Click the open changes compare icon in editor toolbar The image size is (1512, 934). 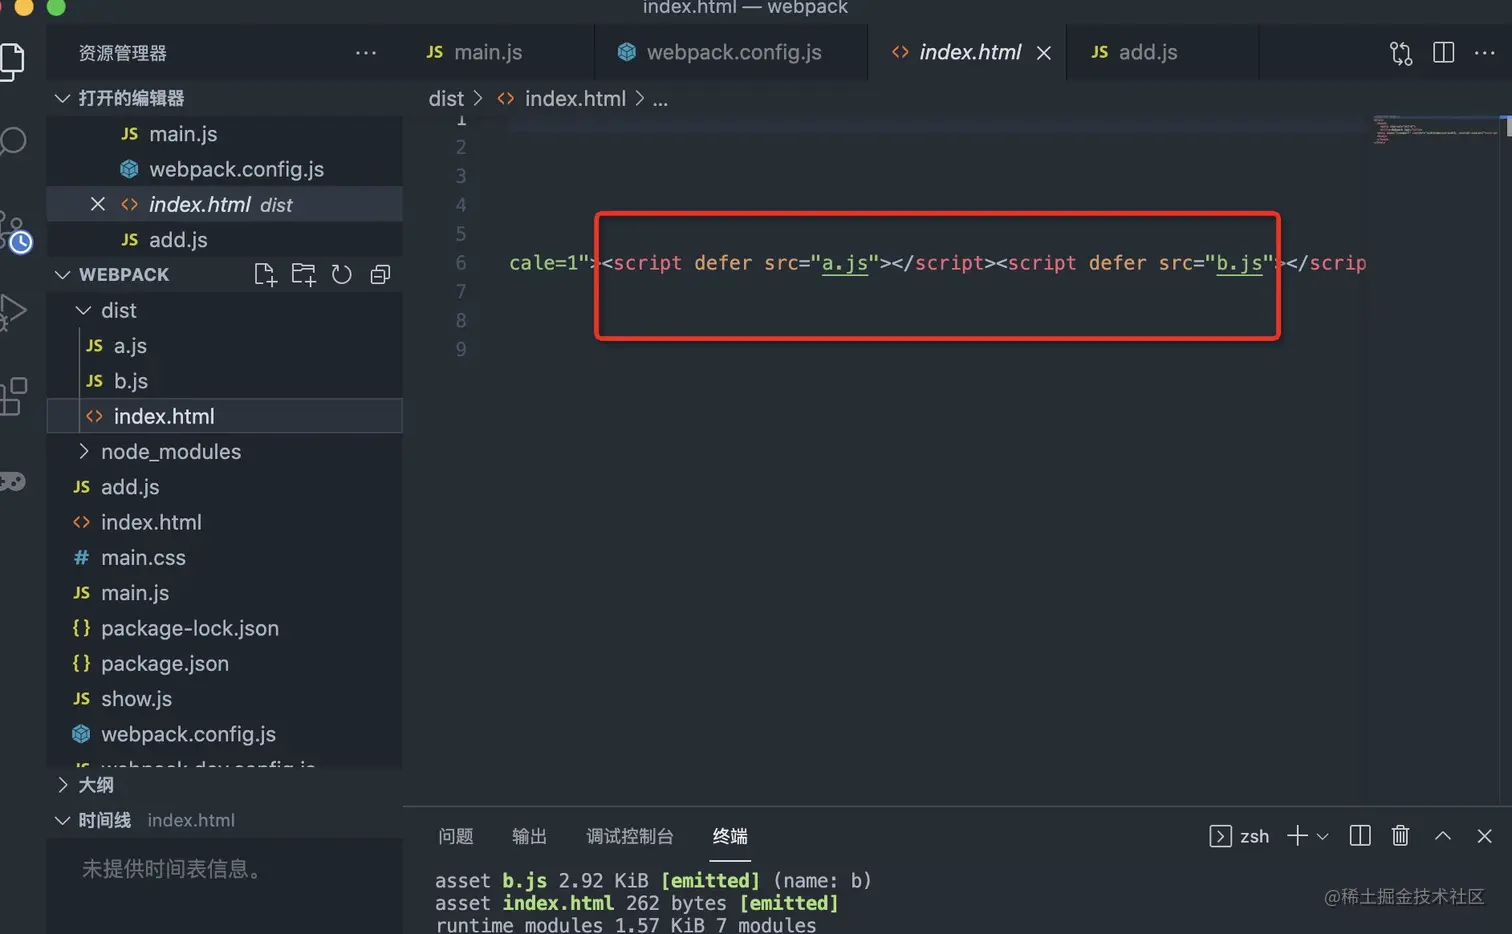(1401, 53)
